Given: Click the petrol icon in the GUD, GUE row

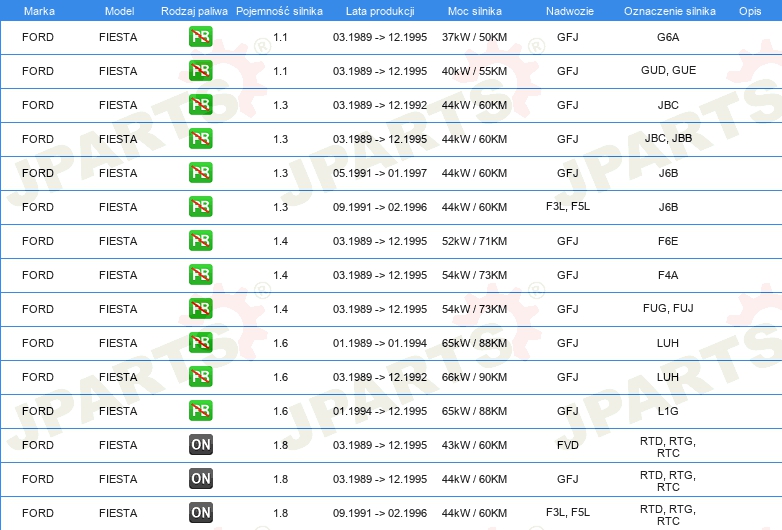Looking at the screenshot, I should tap(200, 71).
